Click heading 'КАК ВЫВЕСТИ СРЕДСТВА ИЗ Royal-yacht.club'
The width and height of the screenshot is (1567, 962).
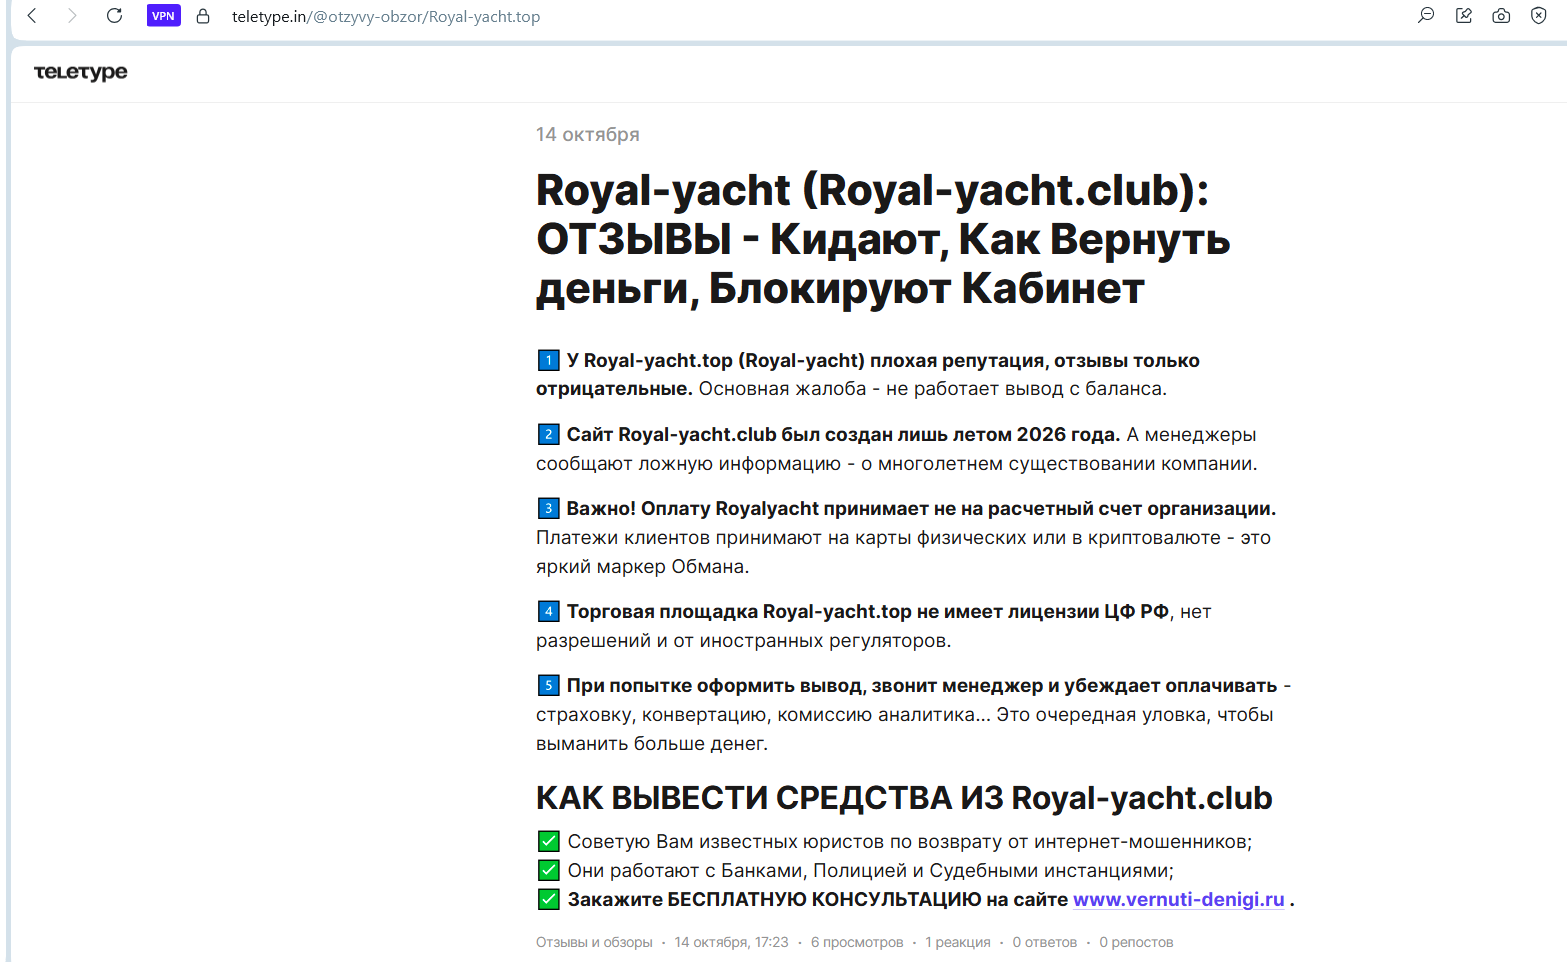click(x=904, y=798)
